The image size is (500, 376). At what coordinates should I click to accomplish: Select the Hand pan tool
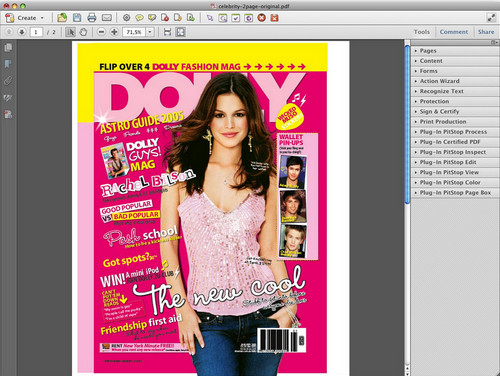click(x=83, y=32)
